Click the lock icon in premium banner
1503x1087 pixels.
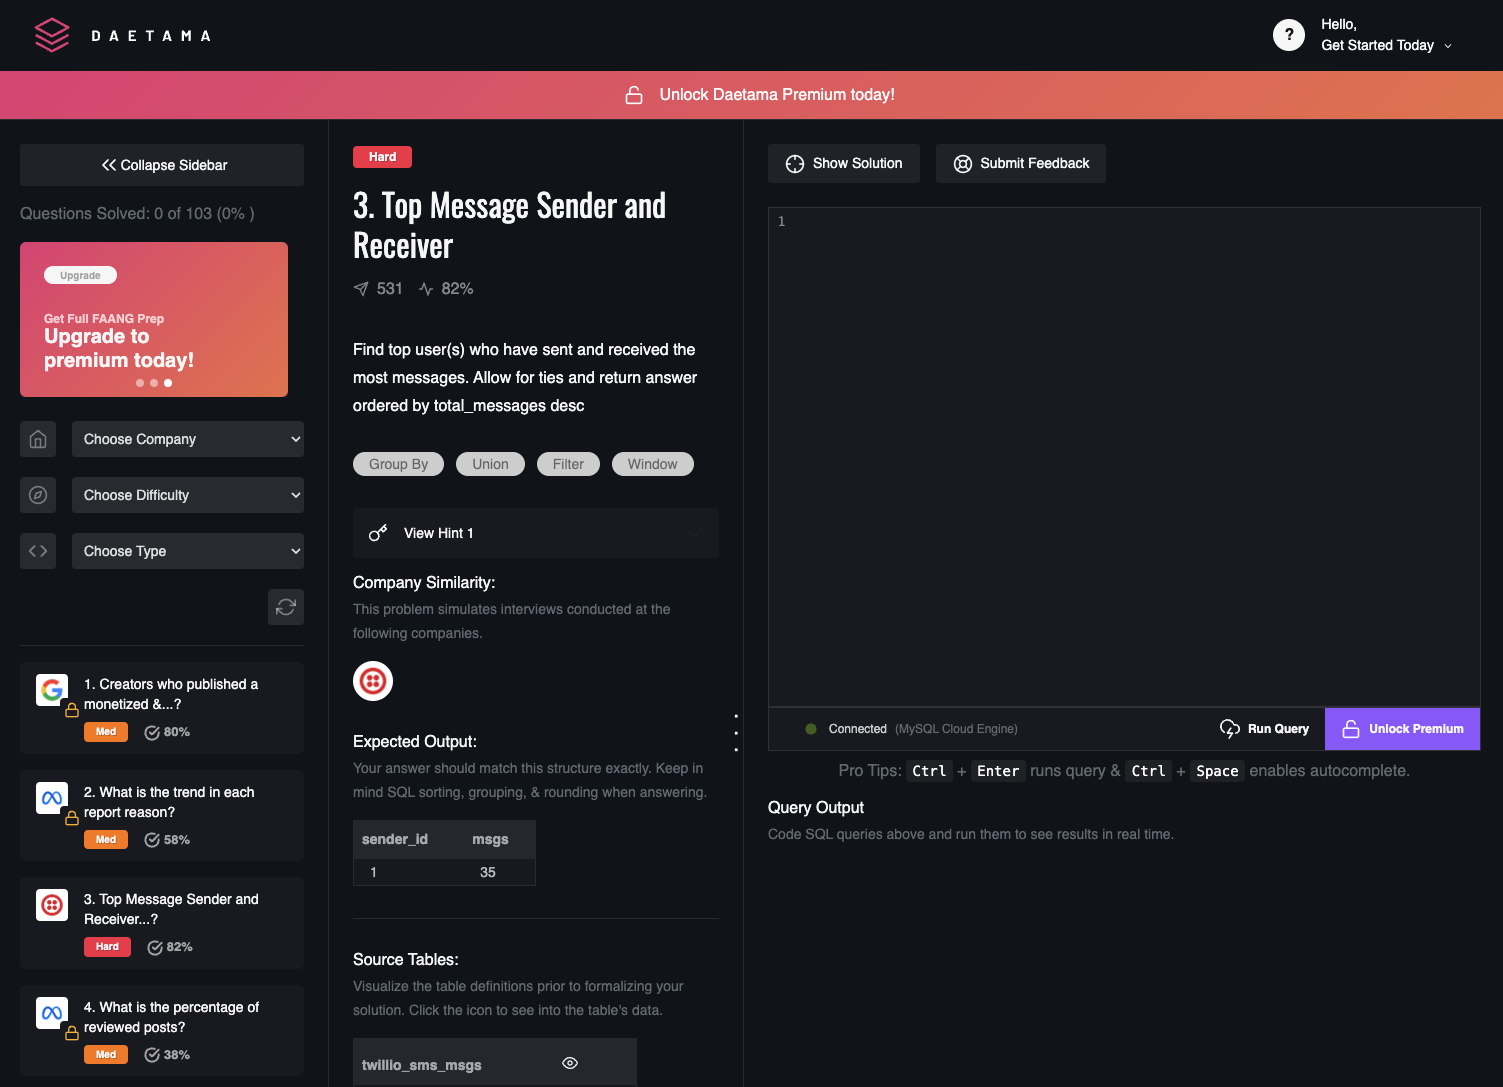pos(634,95)
